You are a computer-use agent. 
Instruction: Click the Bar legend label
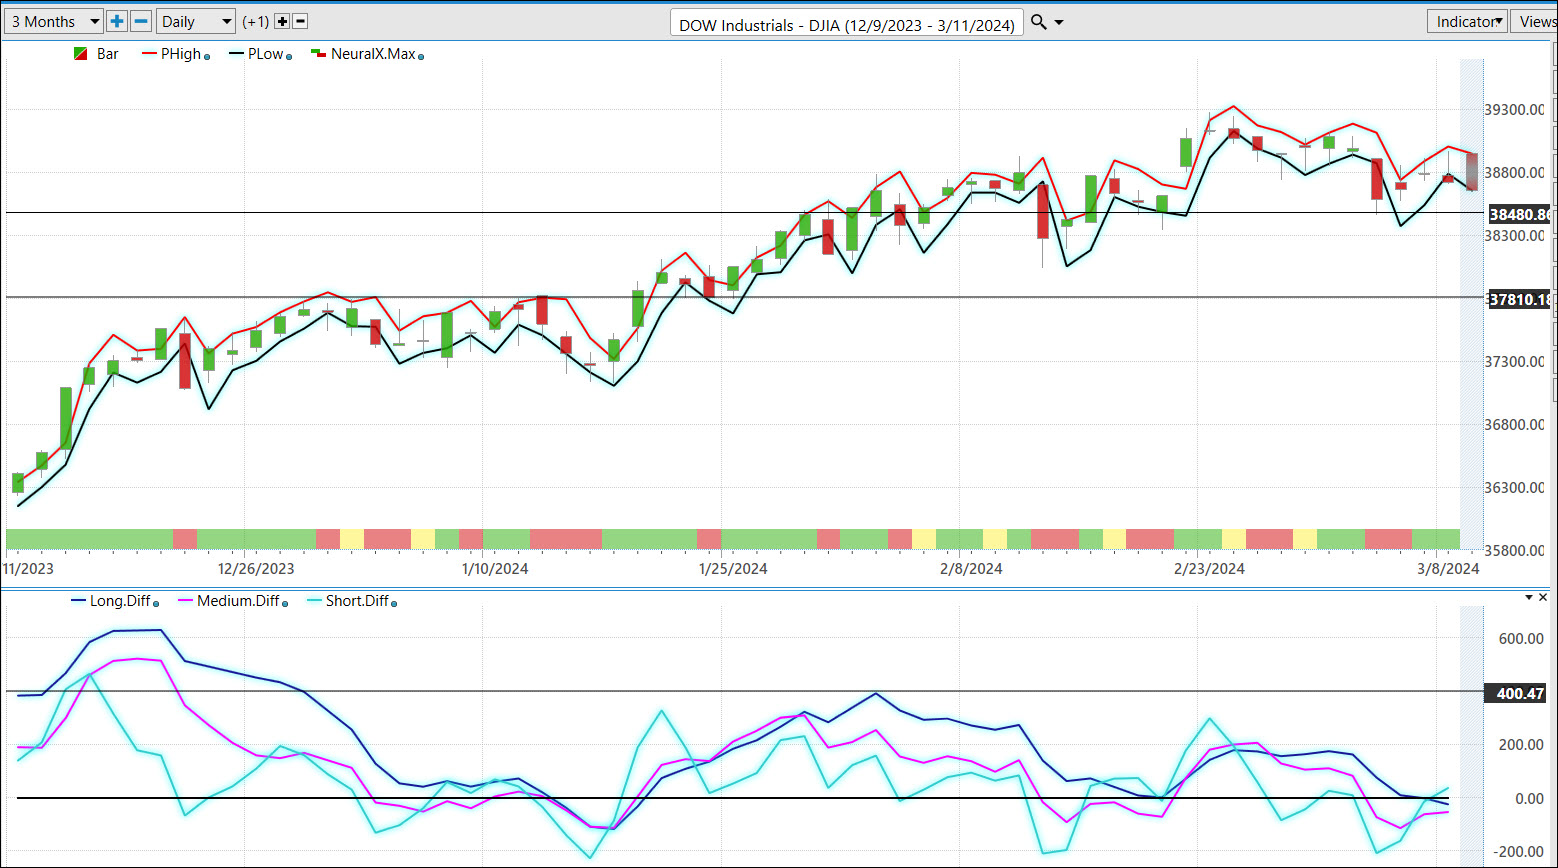pos(107,54)
